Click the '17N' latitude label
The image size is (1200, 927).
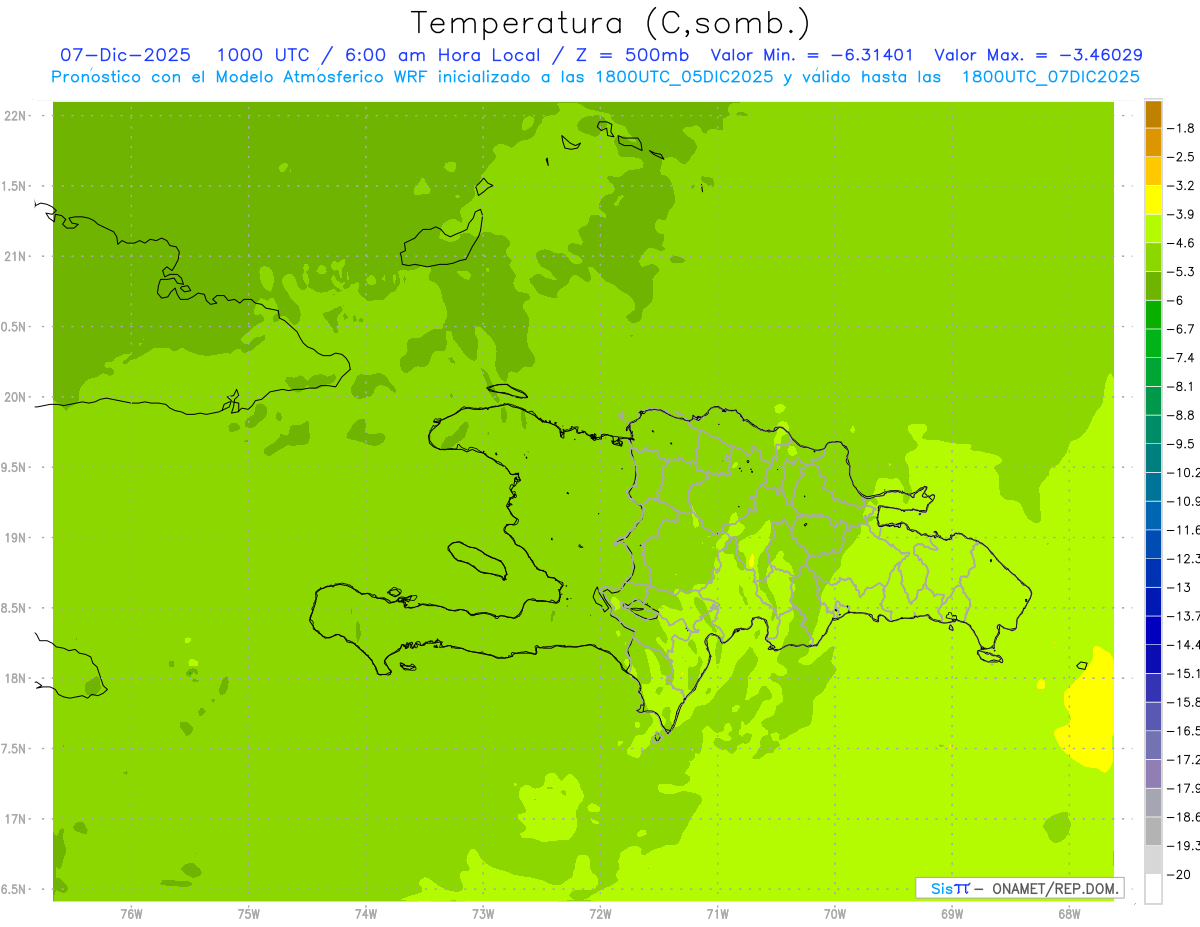pyautogui.click(x=15, y=819)
